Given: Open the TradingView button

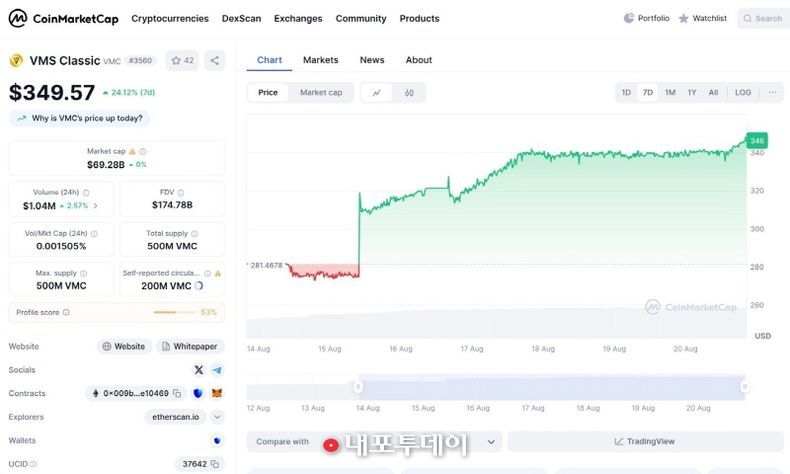Looking at the screenshot, I should [645, 442].
